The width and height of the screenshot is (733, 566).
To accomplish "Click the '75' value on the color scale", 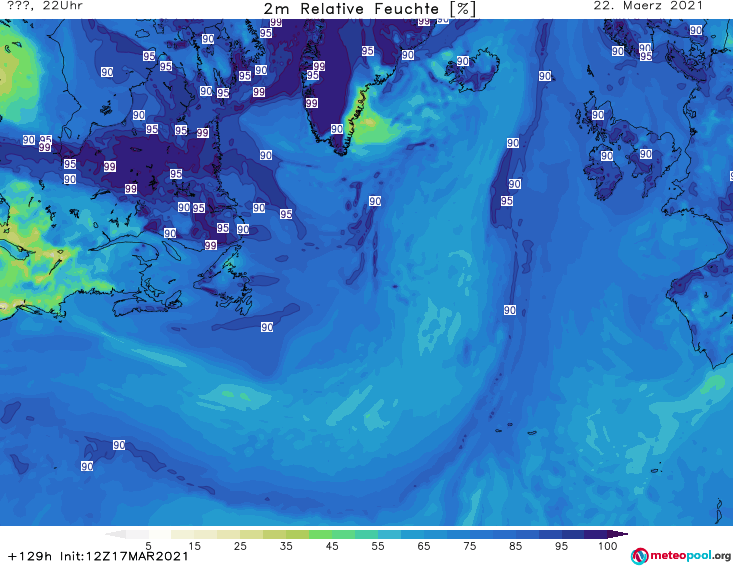I will [469, 546].
